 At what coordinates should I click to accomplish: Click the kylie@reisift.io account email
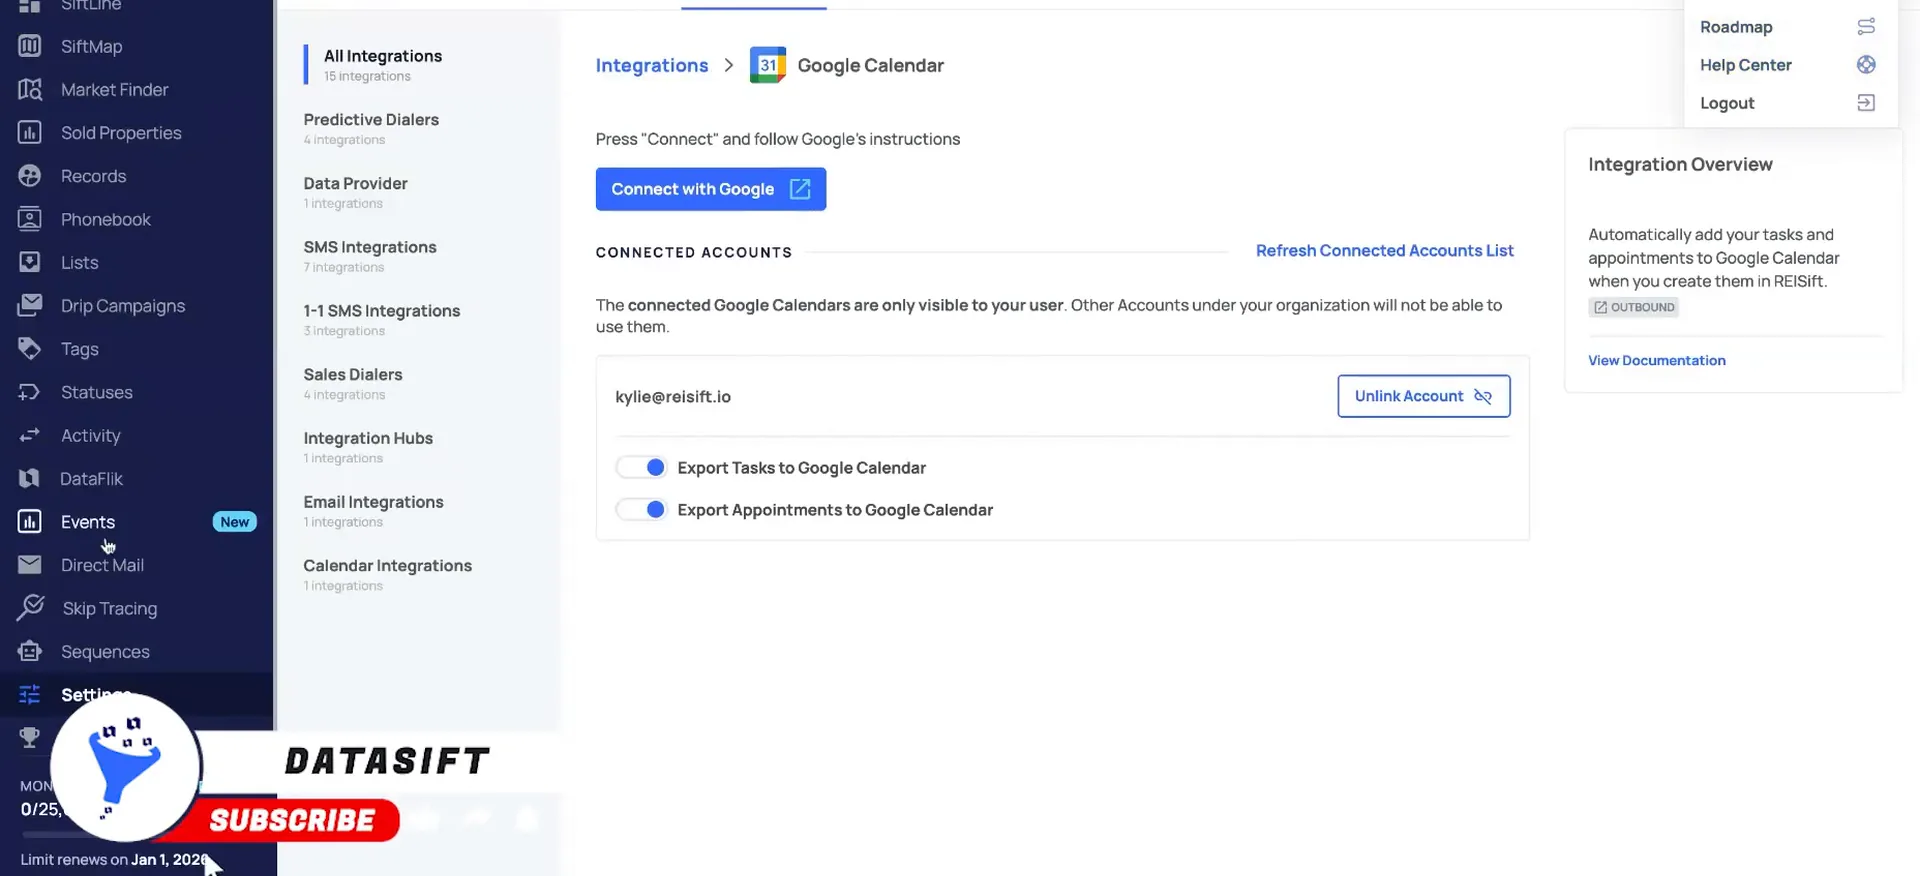673,396
